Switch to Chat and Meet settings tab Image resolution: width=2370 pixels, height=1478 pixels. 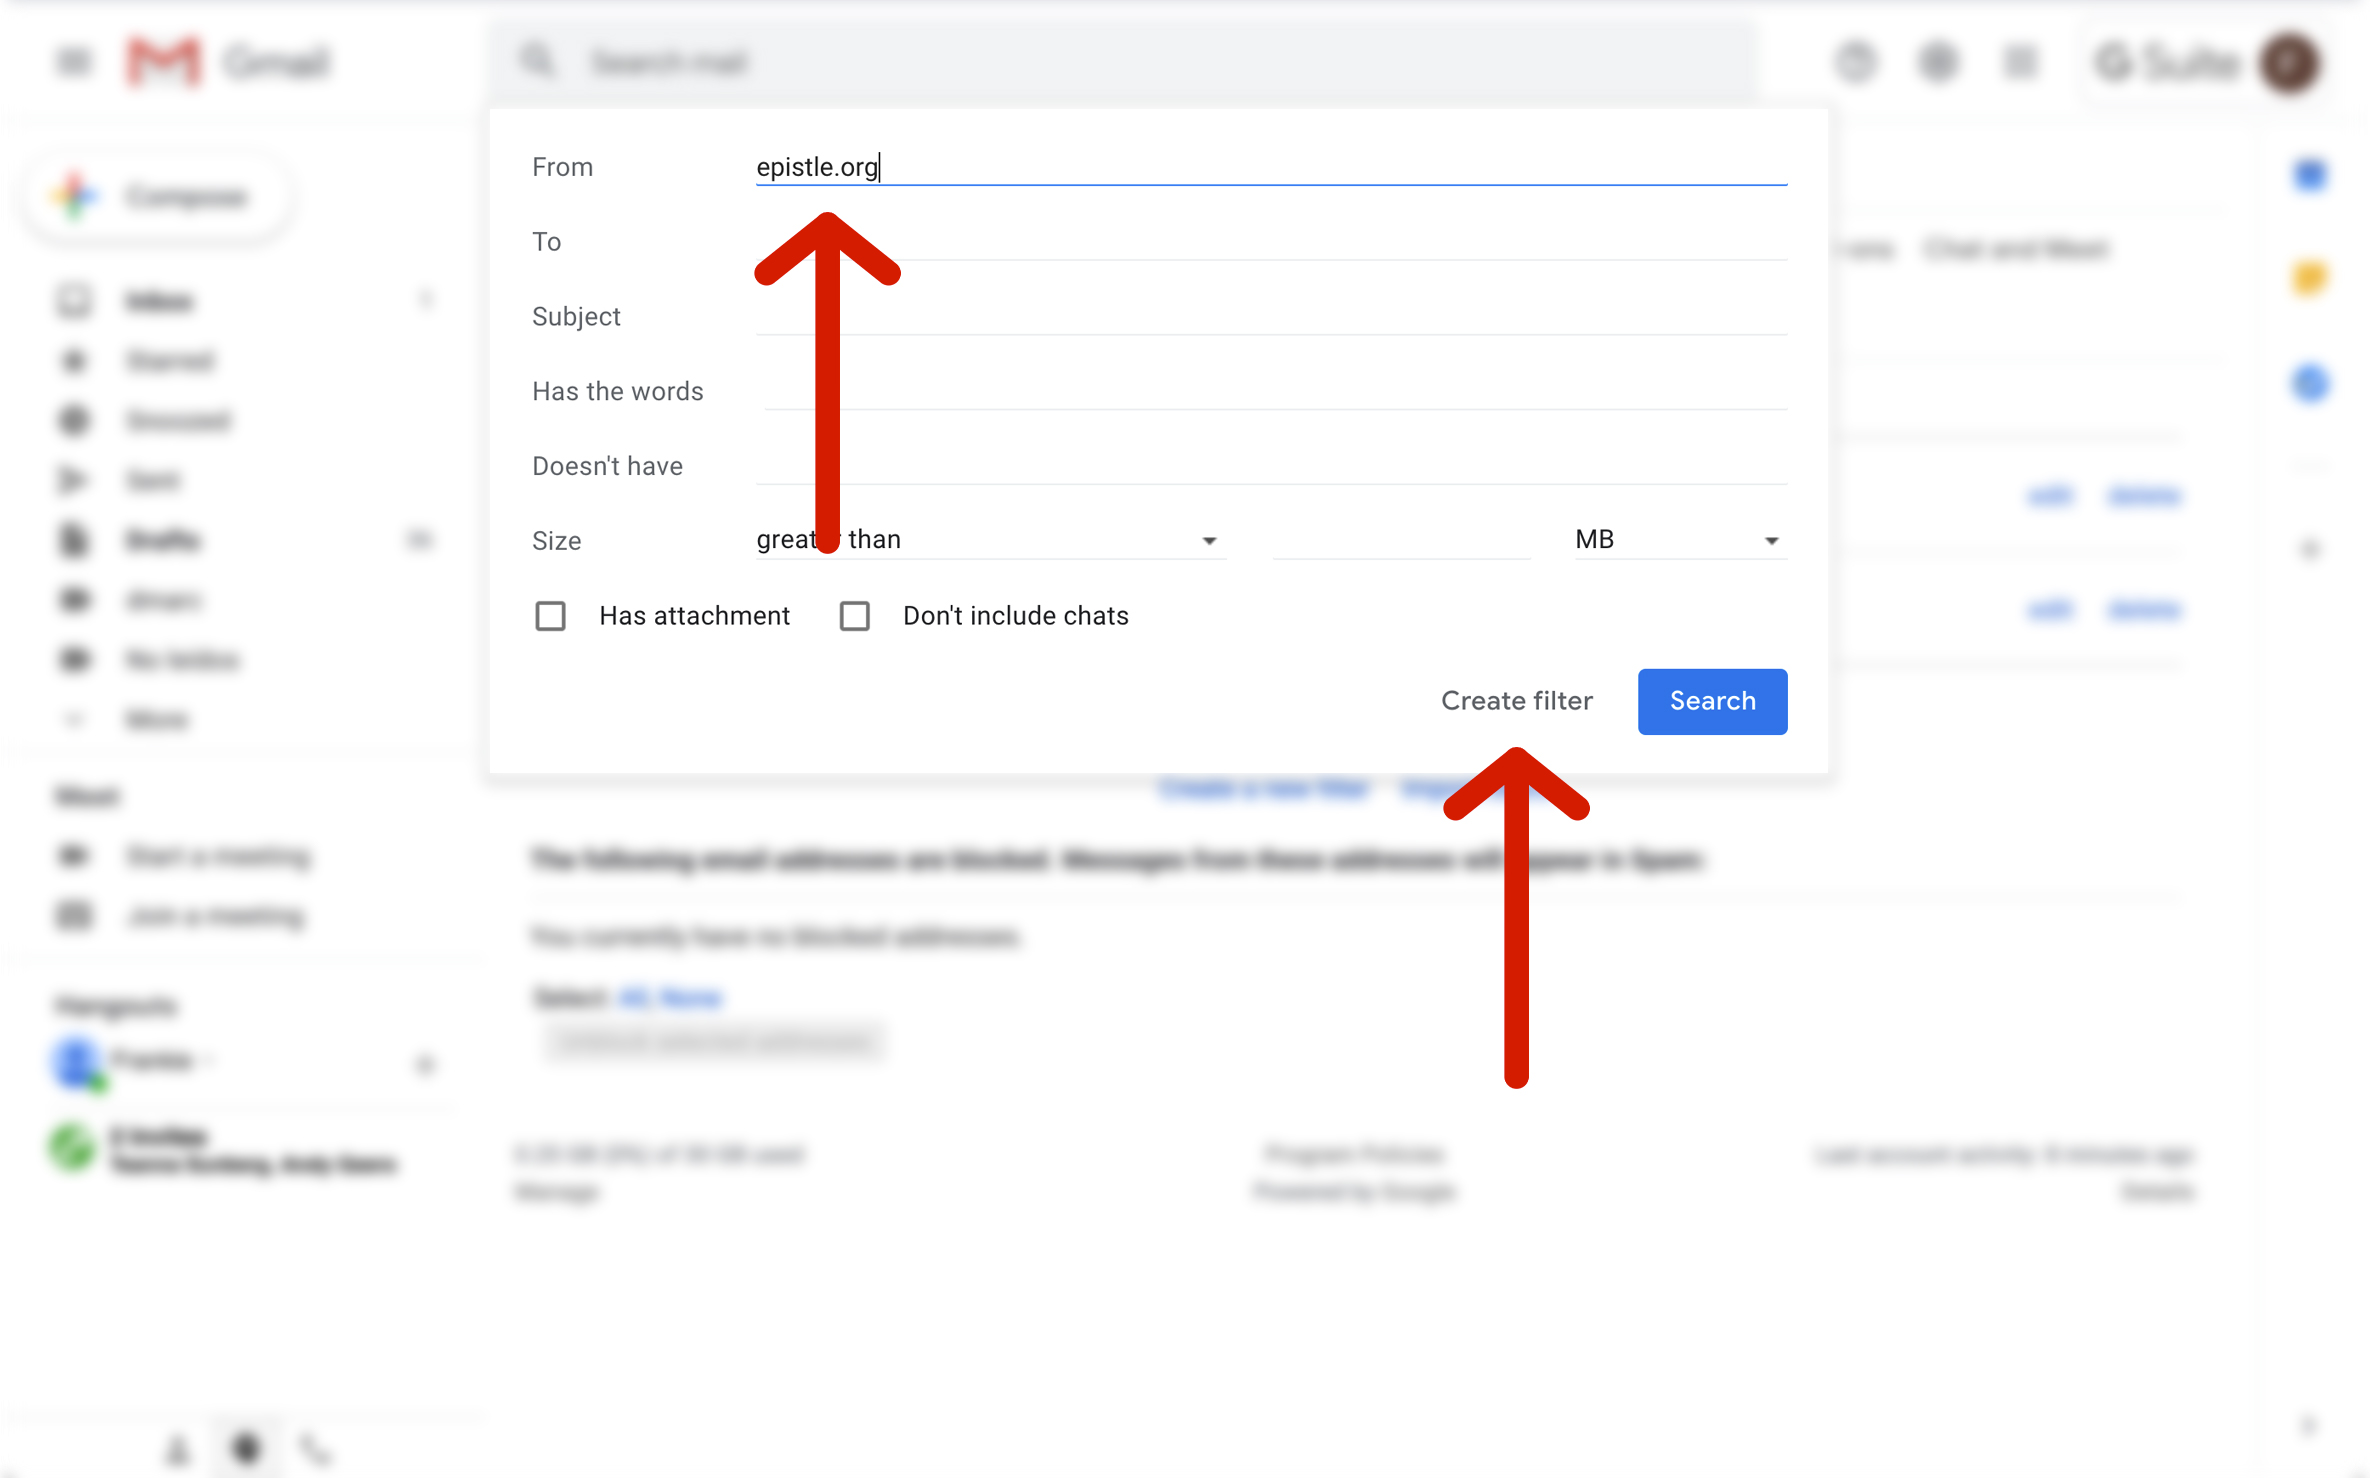pyautogui.click(x=2016, y=248)
